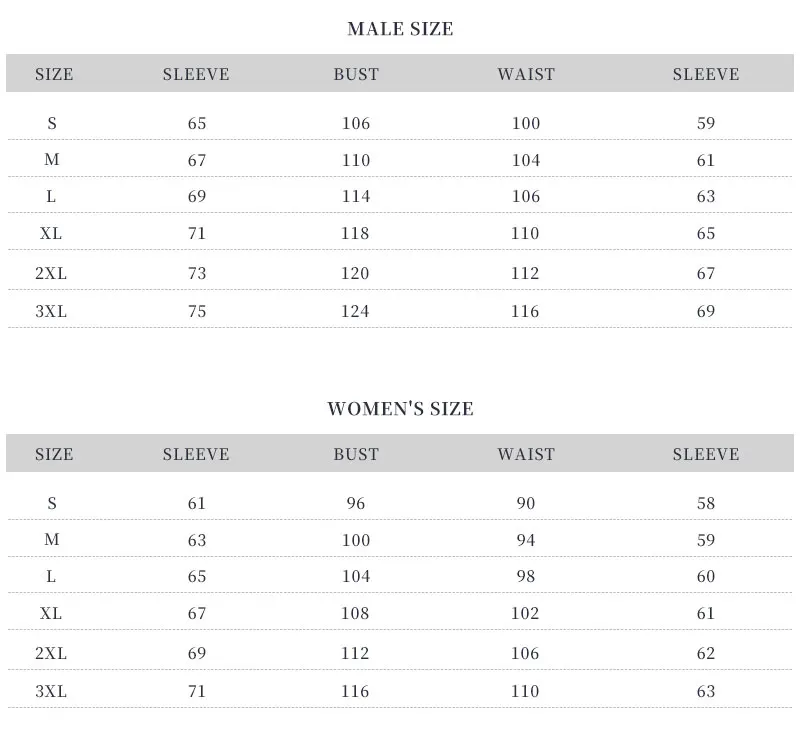Click male size 3XL row label
Image resolution: width=800 pixels, height=742 pixels.
51,311
